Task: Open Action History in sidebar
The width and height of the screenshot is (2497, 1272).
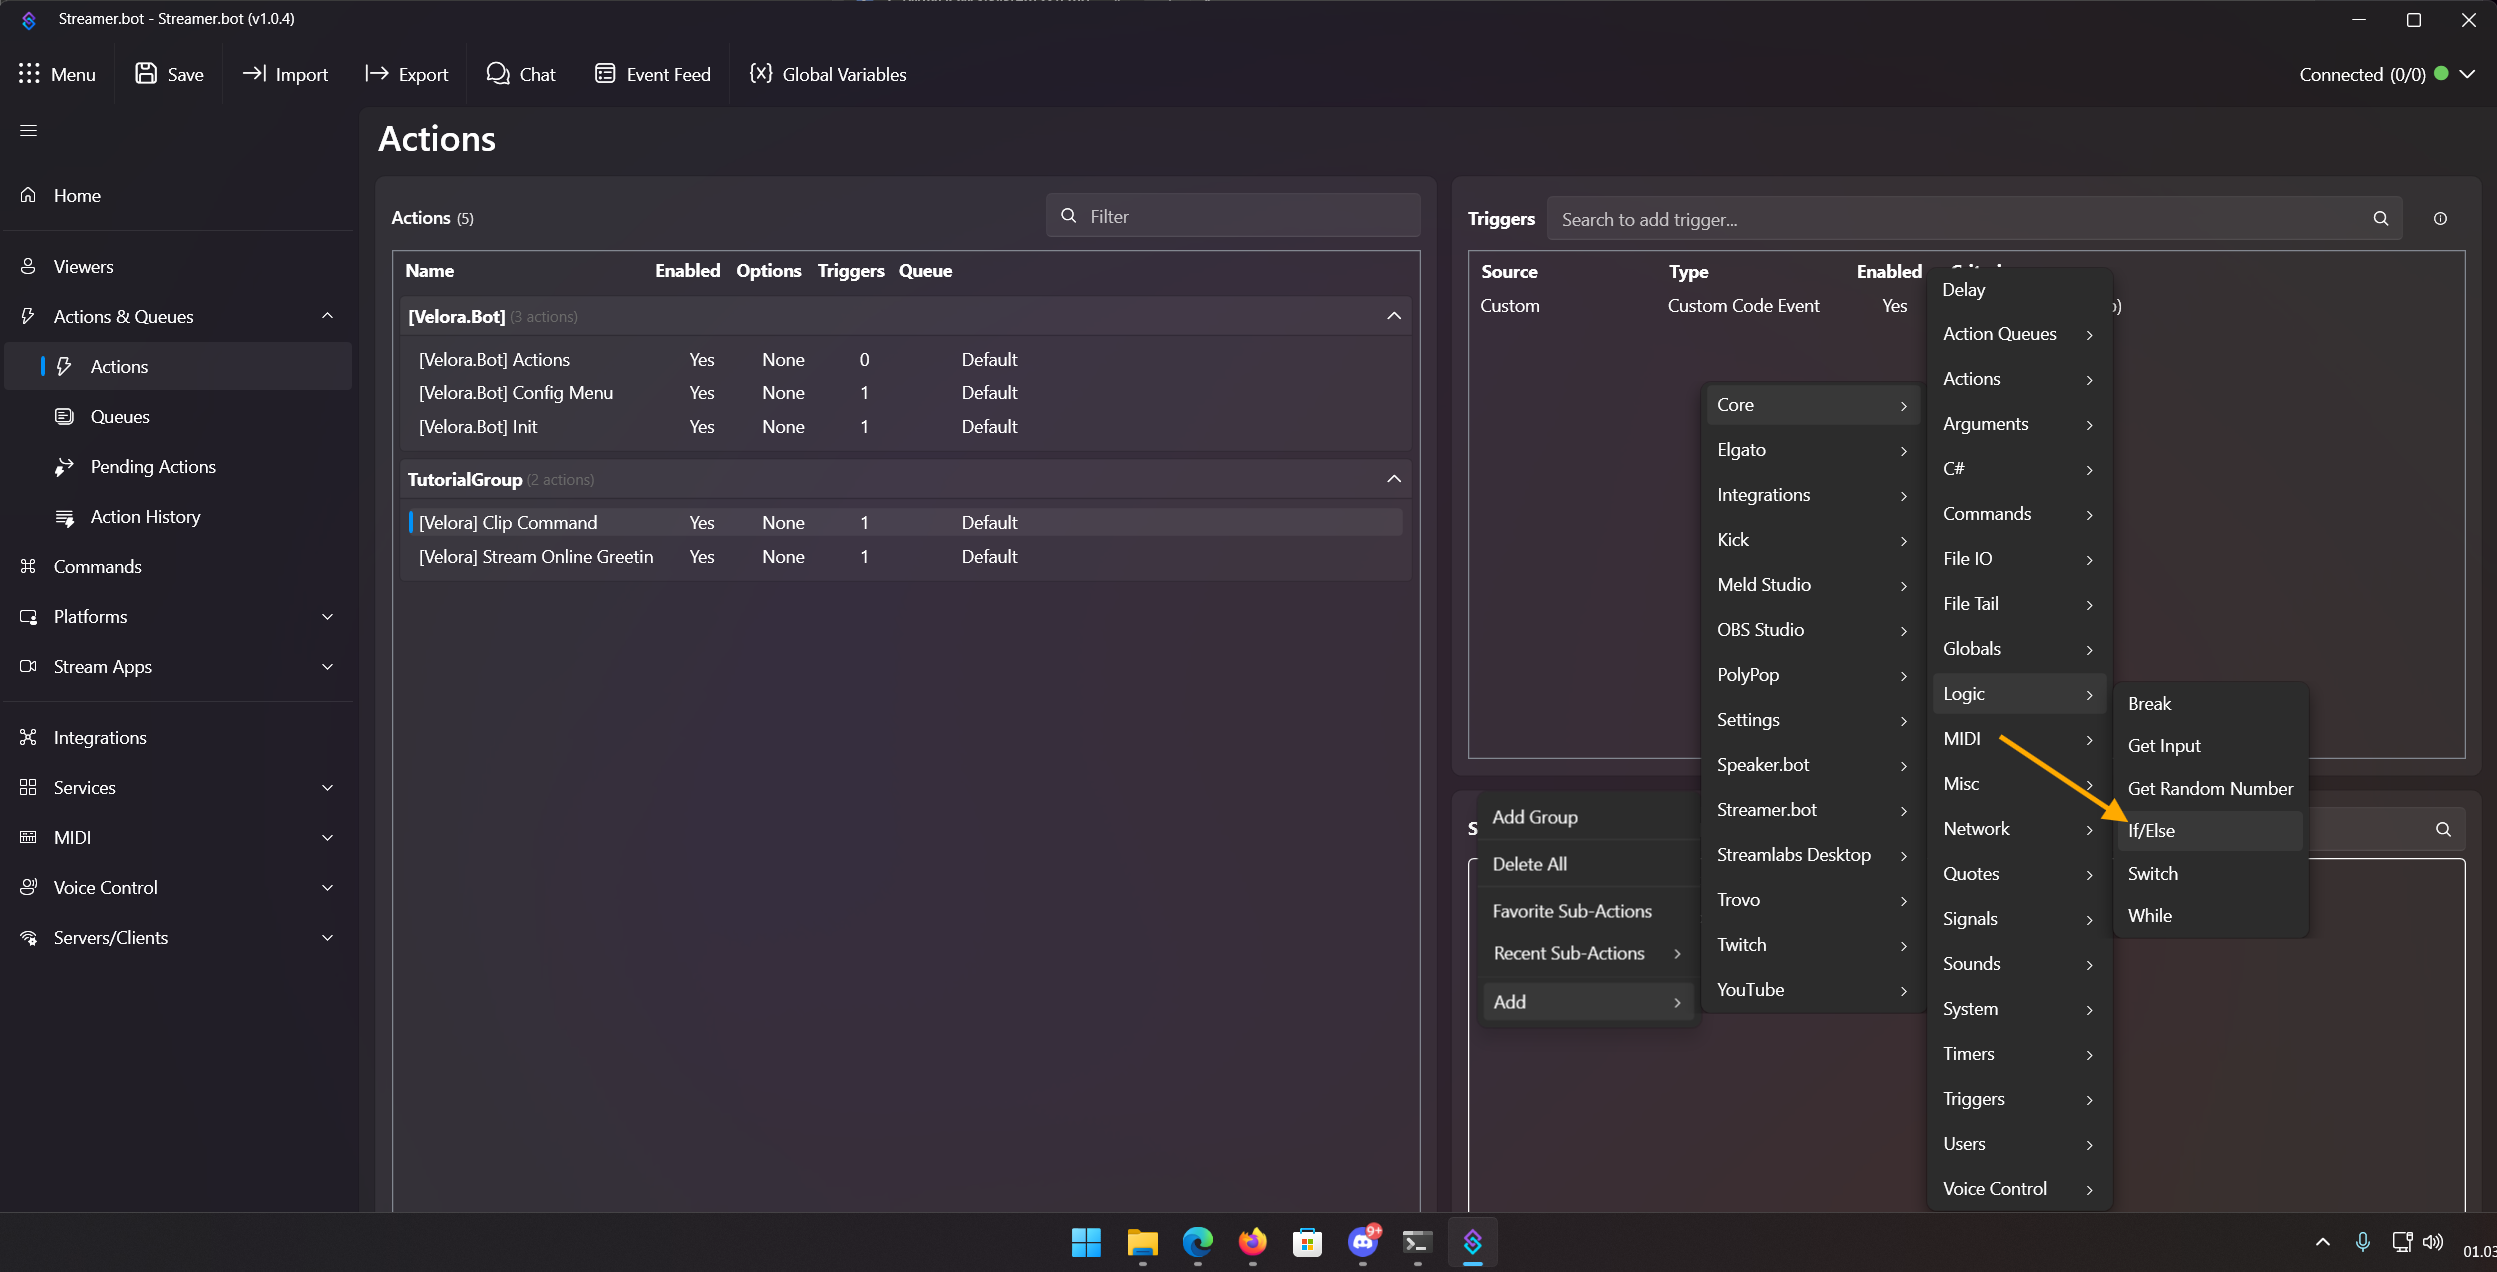Action: click(x=145, y=517)
